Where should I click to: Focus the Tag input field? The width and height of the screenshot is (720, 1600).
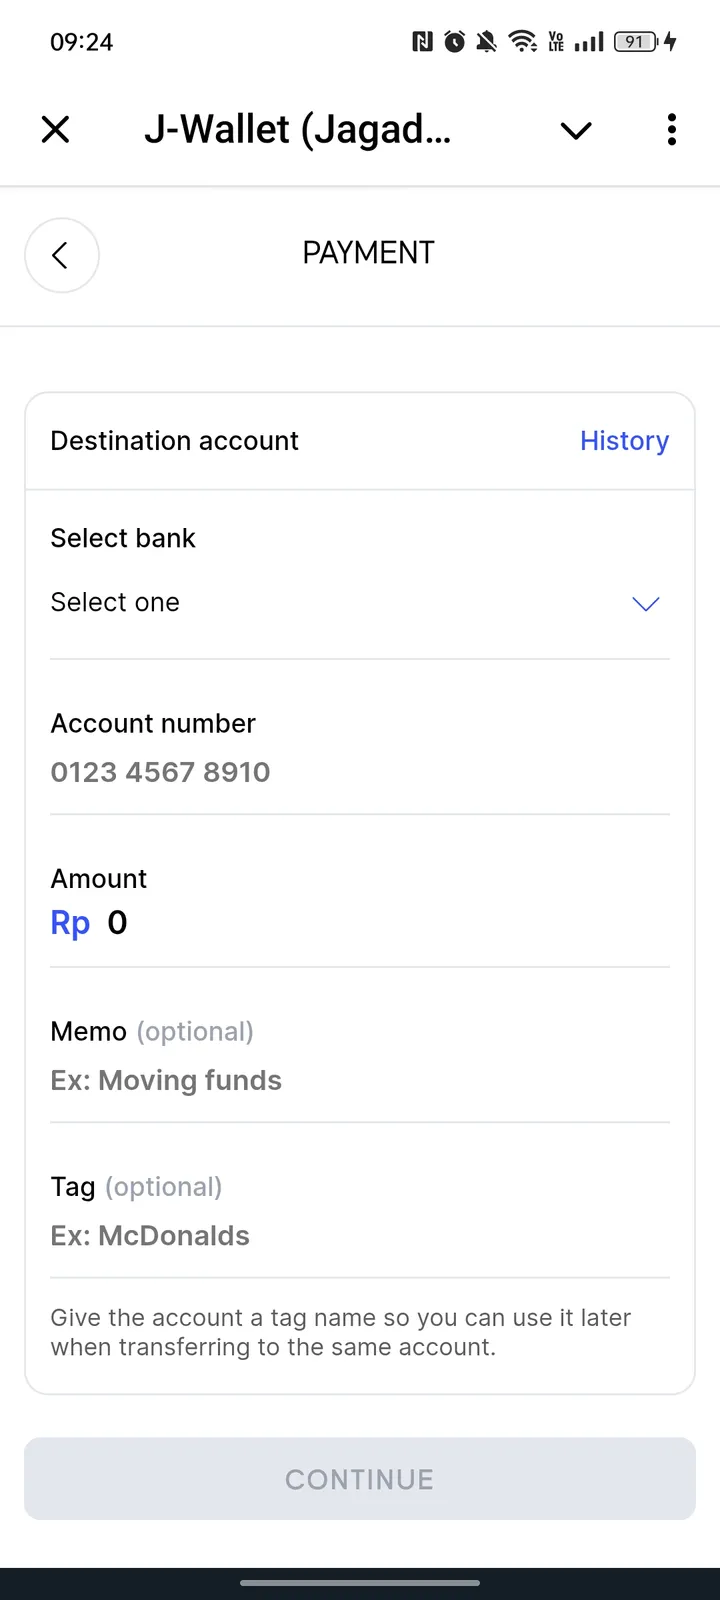coord(358,1236)
